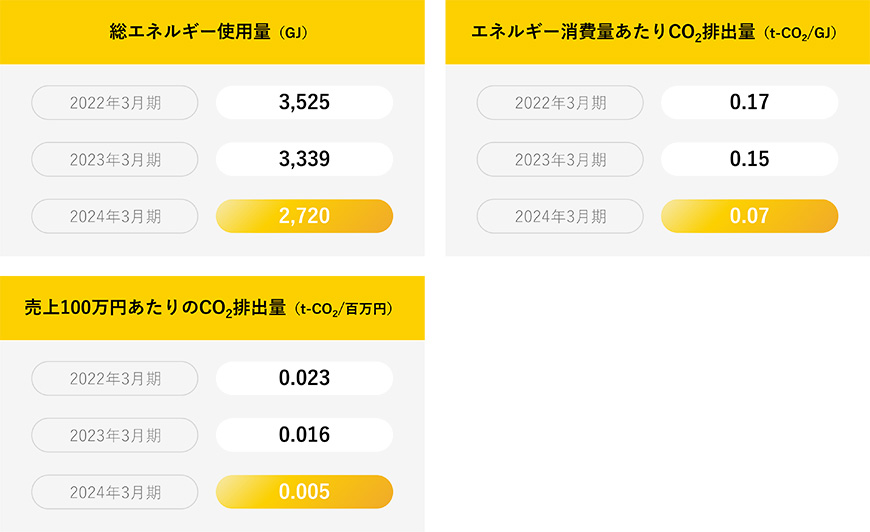Viewport: 870px width, 532px height.
Task: Click the highlighted 2,720 value
Action: coord(304,216)
